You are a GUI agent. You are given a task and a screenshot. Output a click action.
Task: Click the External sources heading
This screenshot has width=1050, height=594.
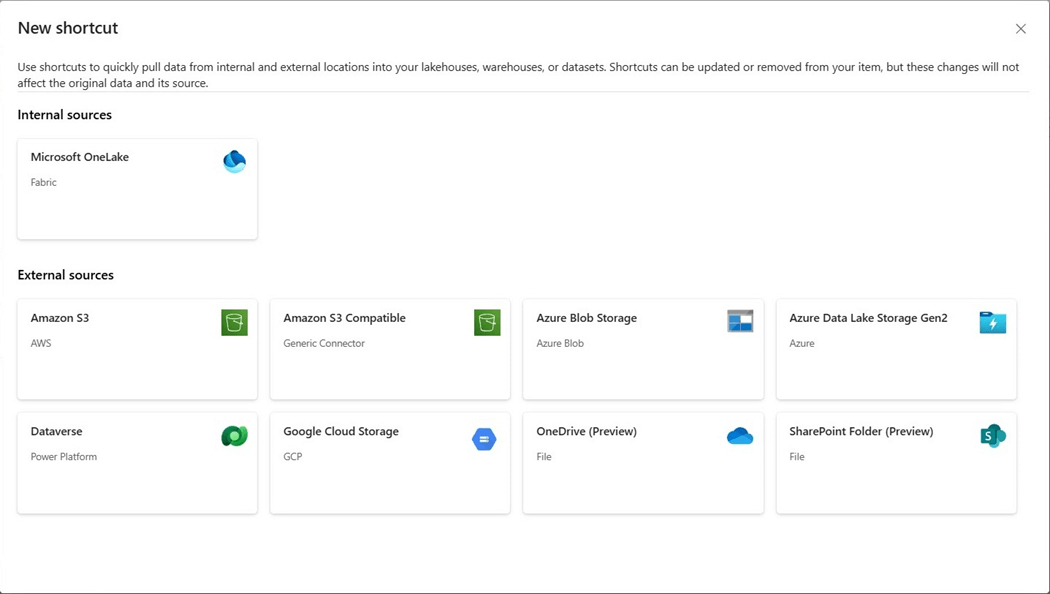point(66,275)
